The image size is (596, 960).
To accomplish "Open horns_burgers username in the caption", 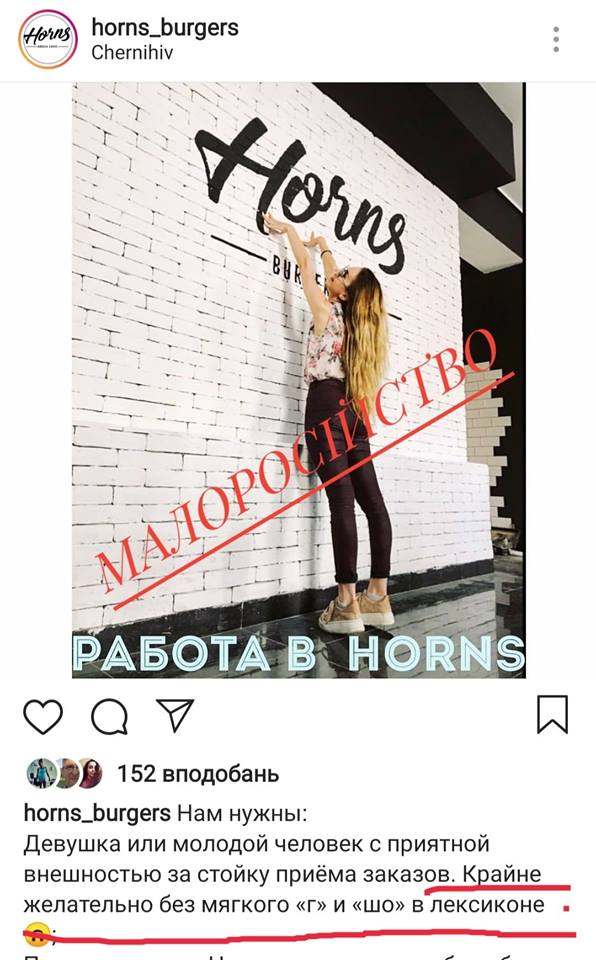I will click(97, 814).
